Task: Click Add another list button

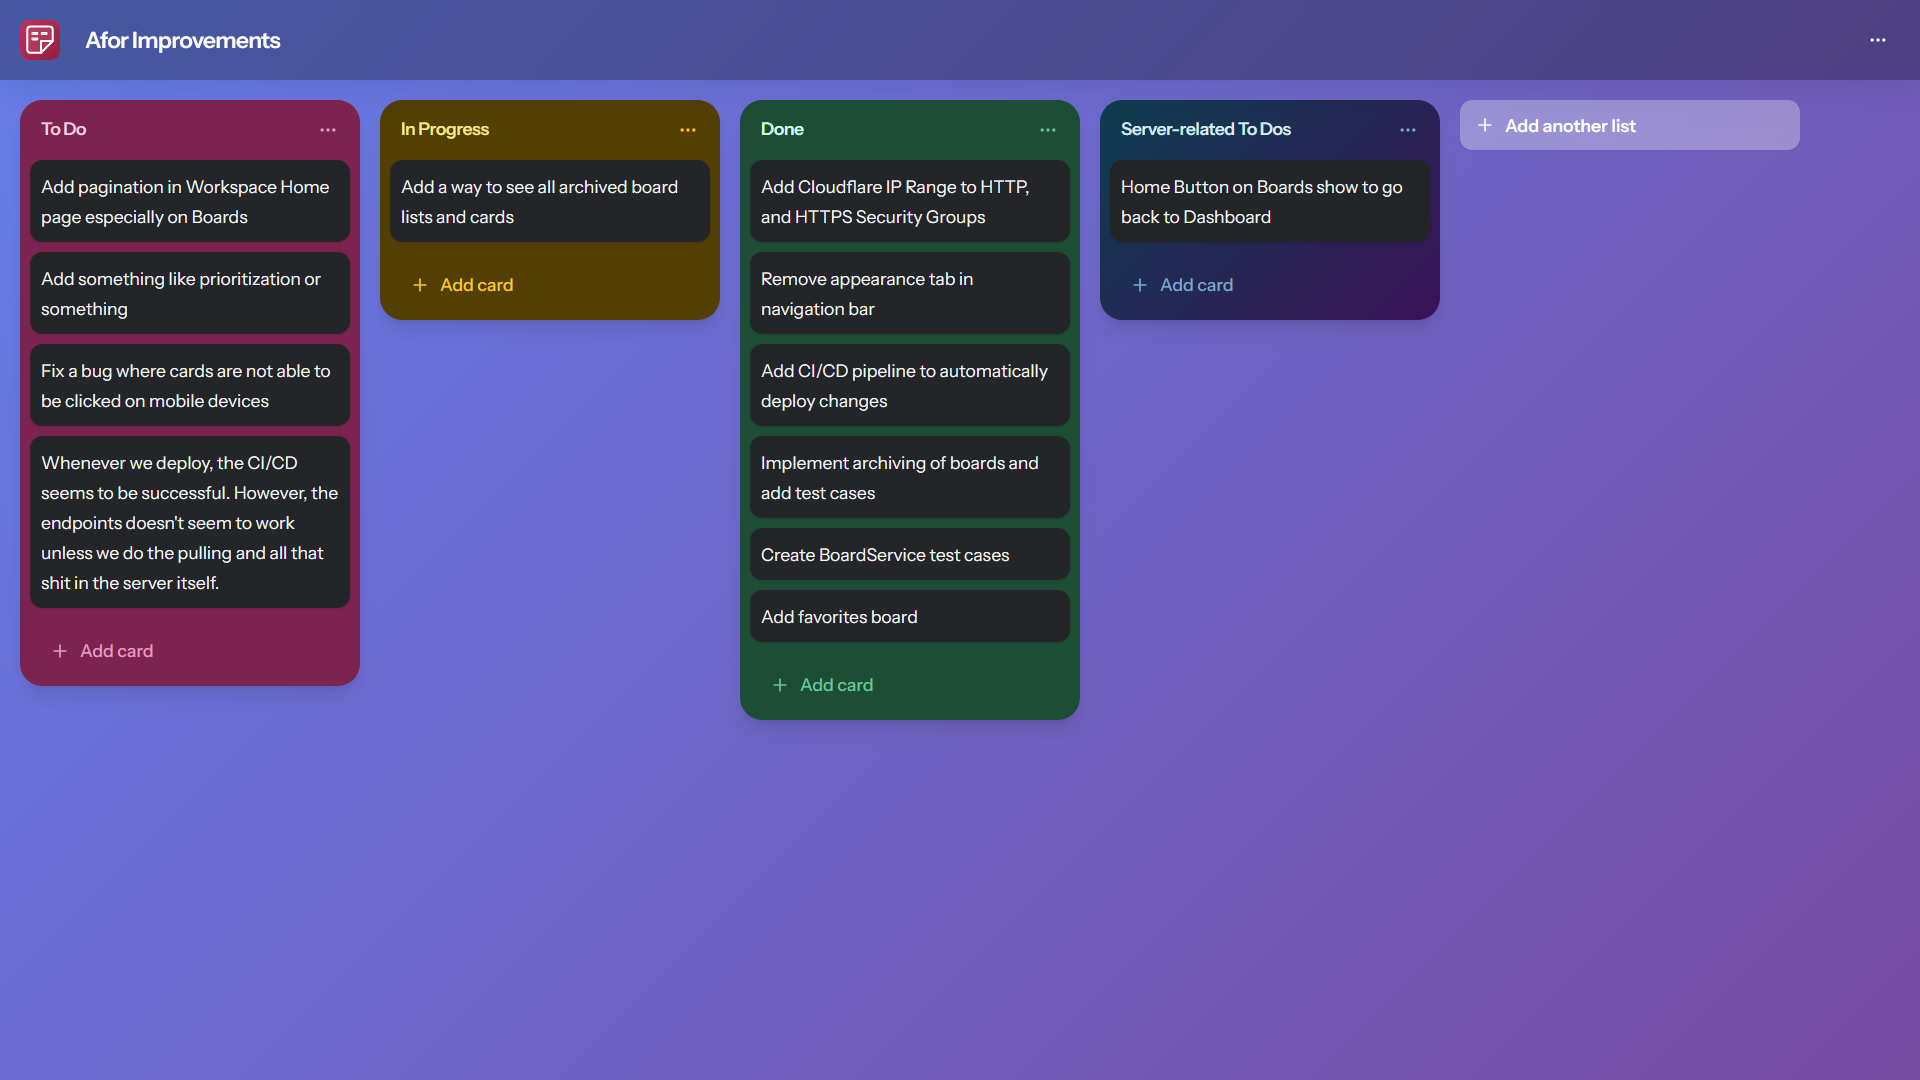Action: (x=1630, y=125)
